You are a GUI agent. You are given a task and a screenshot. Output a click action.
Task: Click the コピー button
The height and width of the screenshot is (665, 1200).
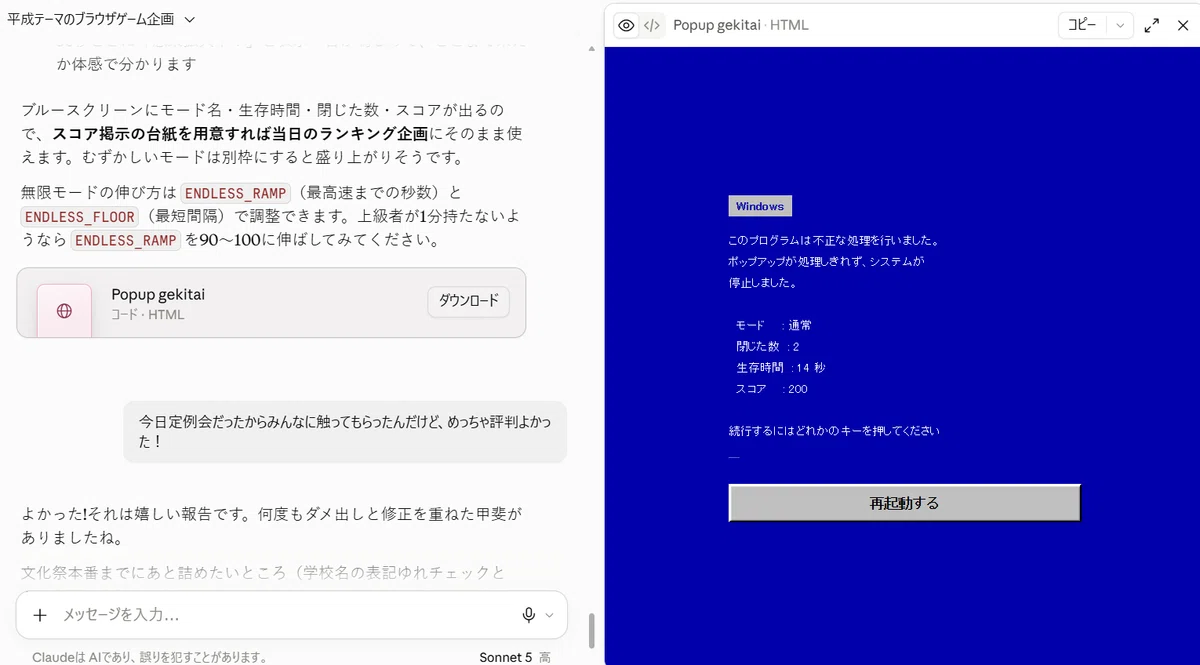[x=1082, y=25]
